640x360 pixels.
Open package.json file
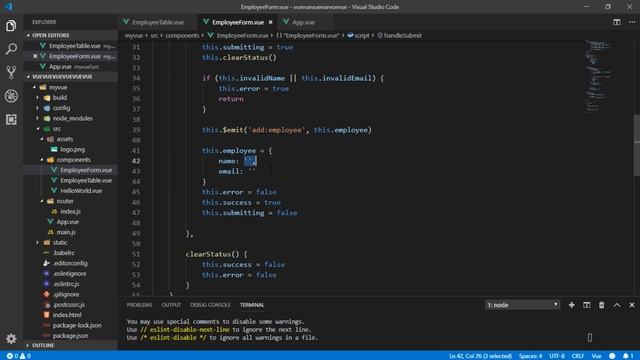click(70, 336)
